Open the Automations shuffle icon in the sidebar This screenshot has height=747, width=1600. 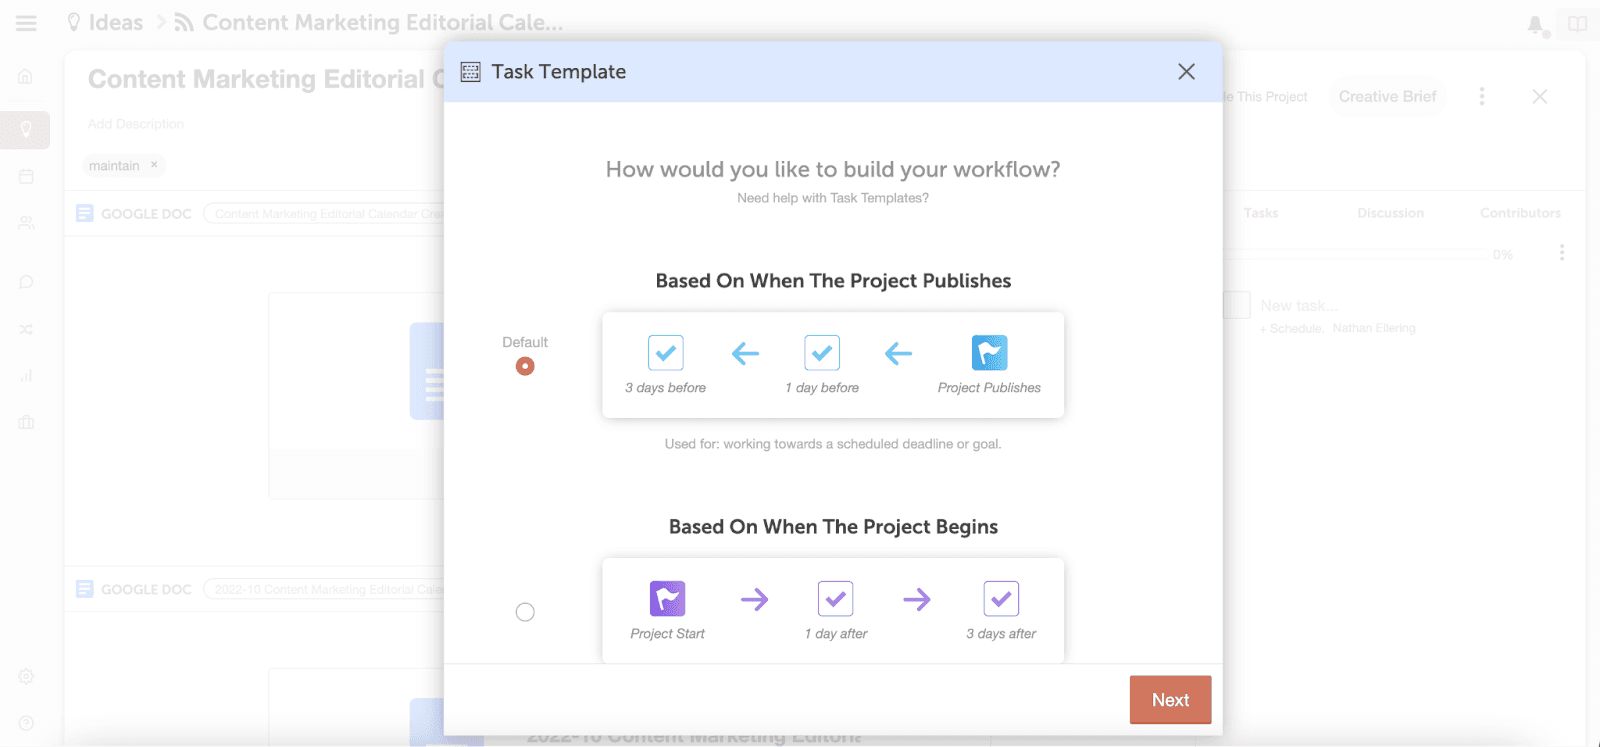[25, 328]
